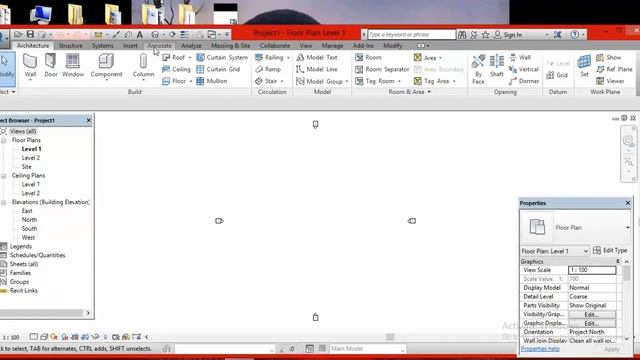This screenshot has width=640, height=360.
Task: Collapse the Floor Plans tree node
Action: click(x=4, y=140)
